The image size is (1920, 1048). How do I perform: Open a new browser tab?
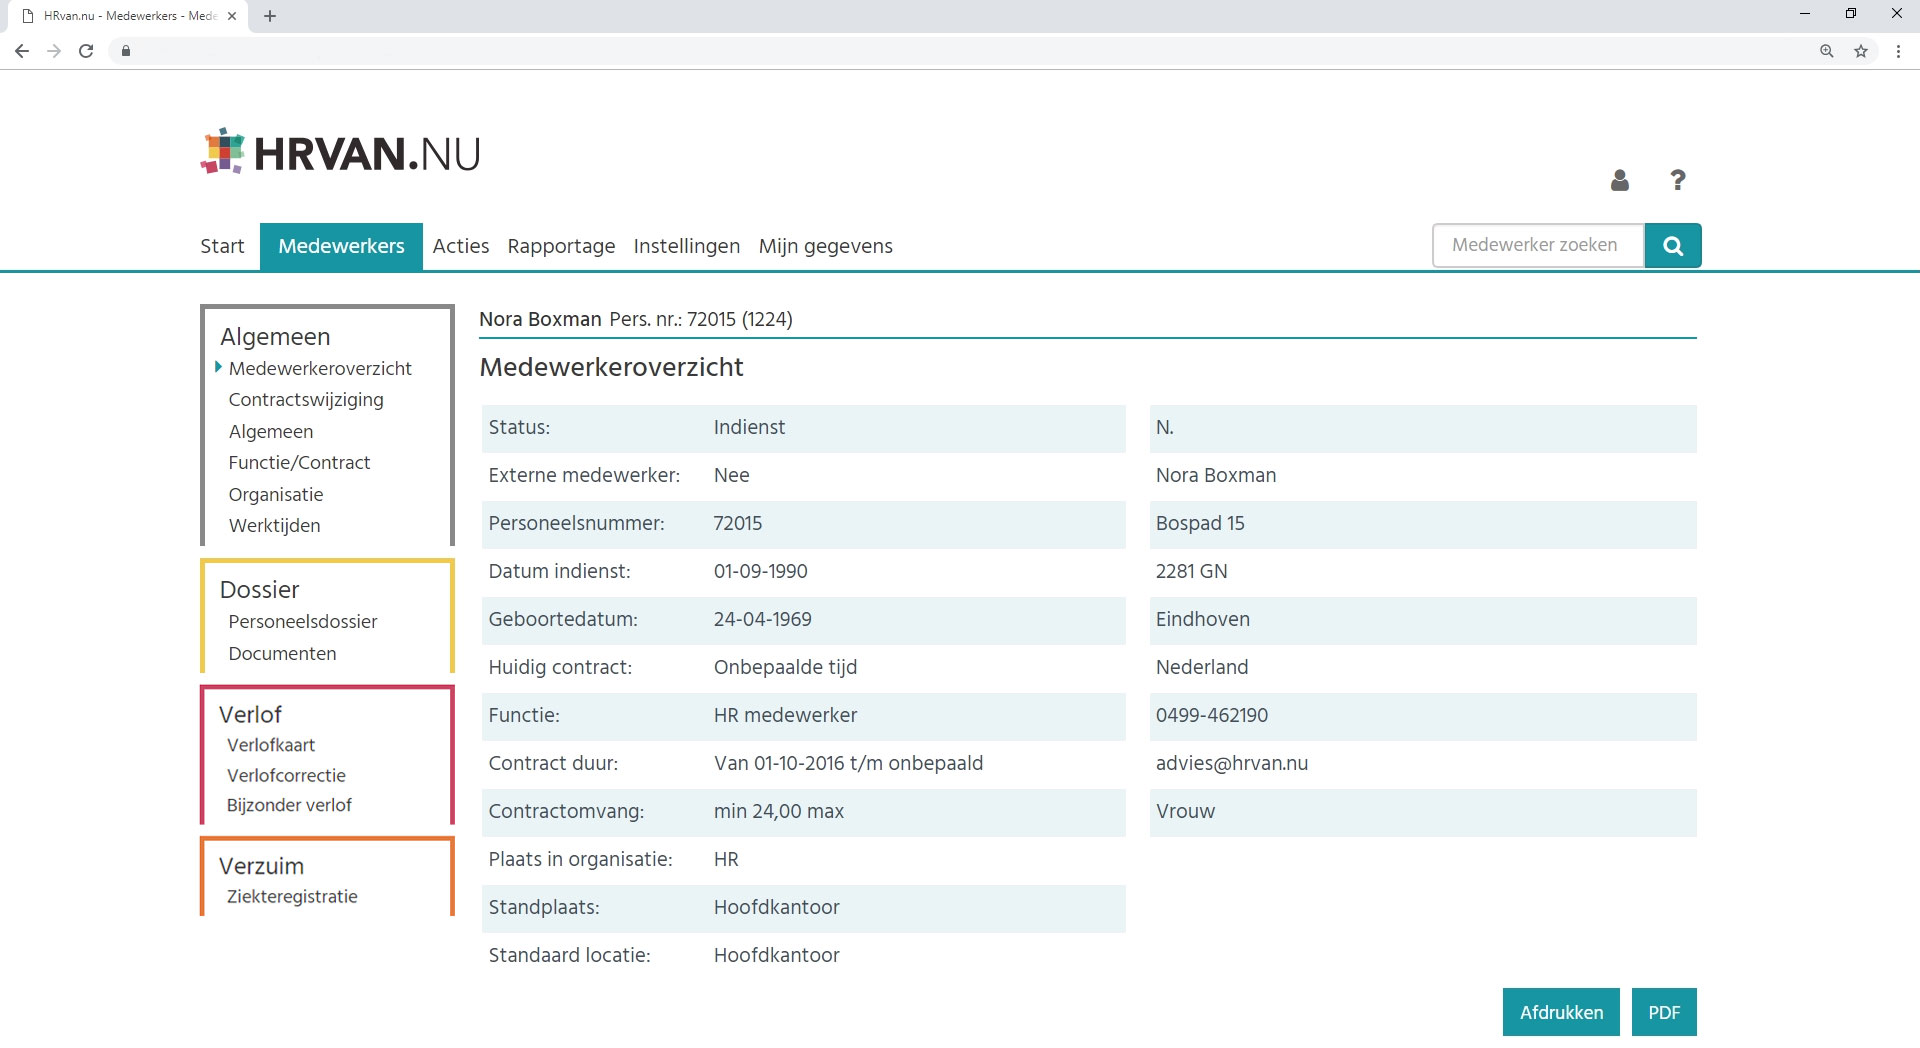tap(270, 16)
